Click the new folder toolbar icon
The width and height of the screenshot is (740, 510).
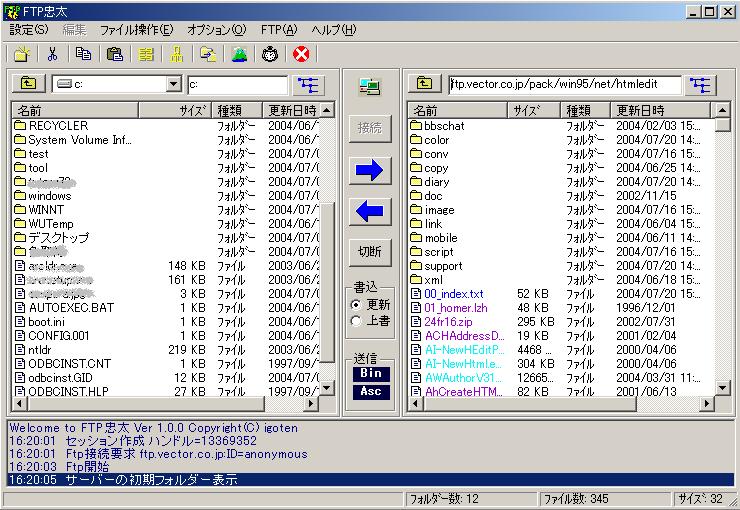click(x=21, y=54)
